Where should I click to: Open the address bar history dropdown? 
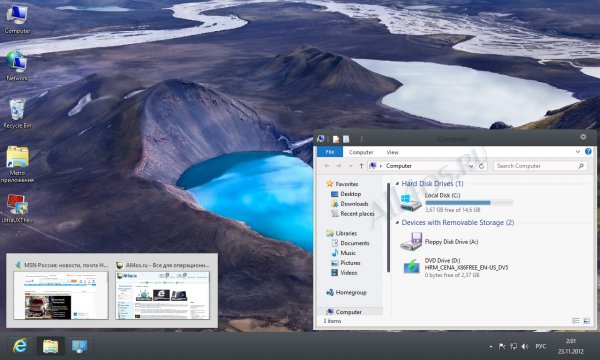[x=471, y=166]
